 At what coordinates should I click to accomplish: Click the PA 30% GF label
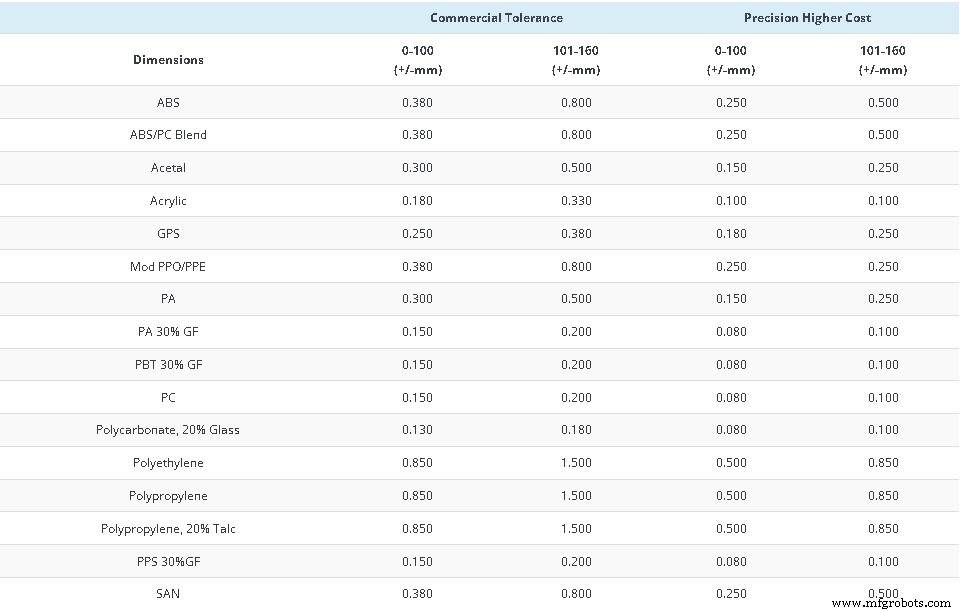(168, 332)
